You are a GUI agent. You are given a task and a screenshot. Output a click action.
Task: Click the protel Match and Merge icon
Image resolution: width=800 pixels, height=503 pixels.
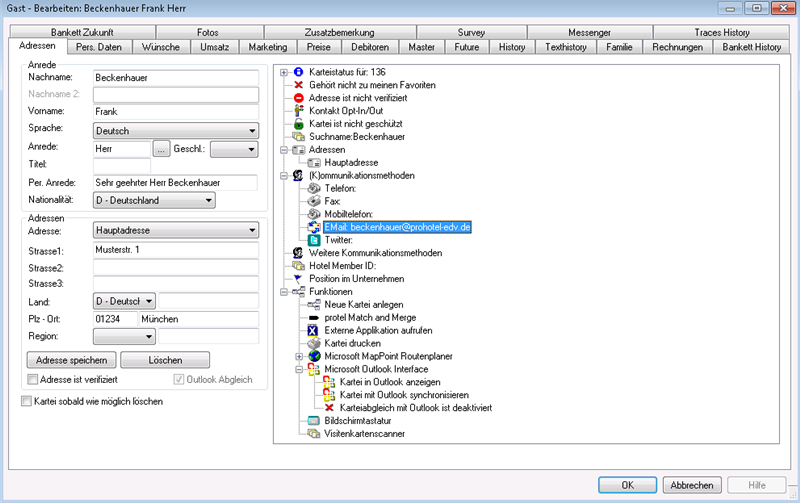point(314,318)
